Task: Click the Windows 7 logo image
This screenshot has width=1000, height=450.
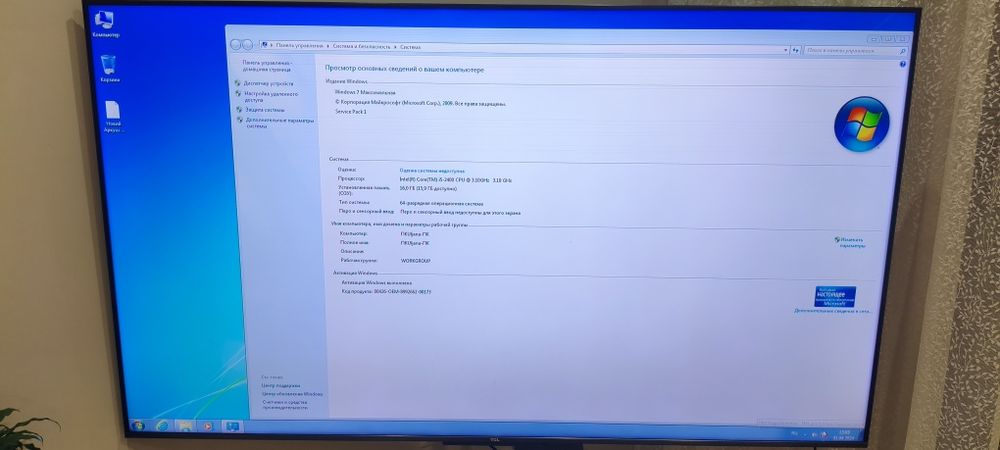Action: (x=862, y=124)
